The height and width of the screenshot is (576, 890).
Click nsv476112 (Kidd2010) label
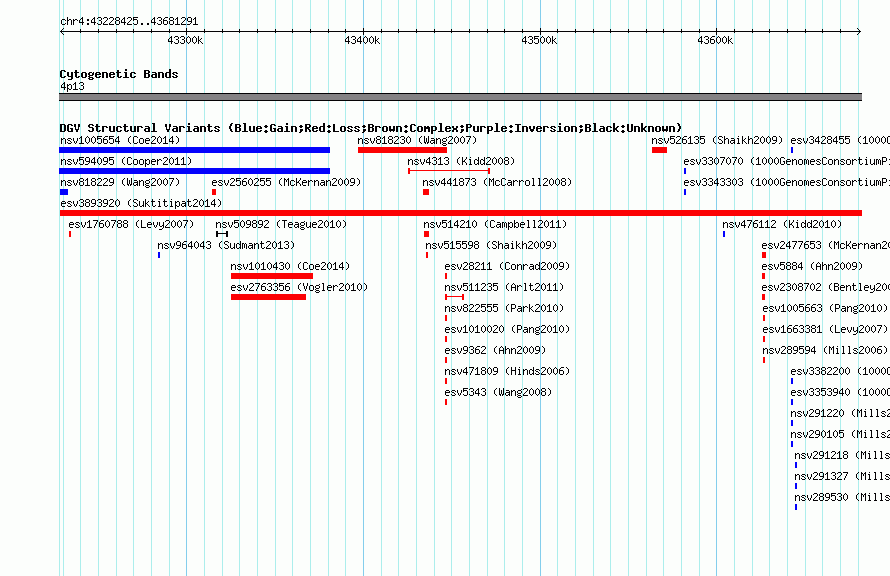tap(782, 224)
